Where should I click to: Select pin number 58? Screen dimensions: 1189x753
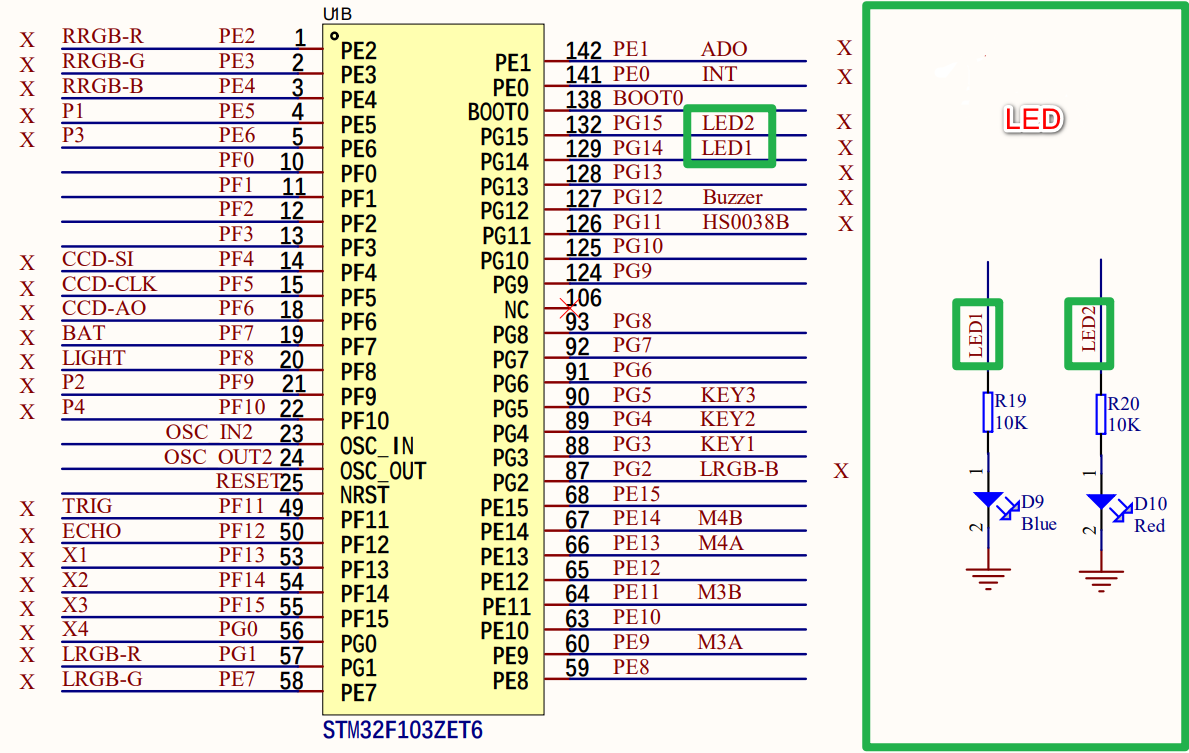tap(291, 680)
